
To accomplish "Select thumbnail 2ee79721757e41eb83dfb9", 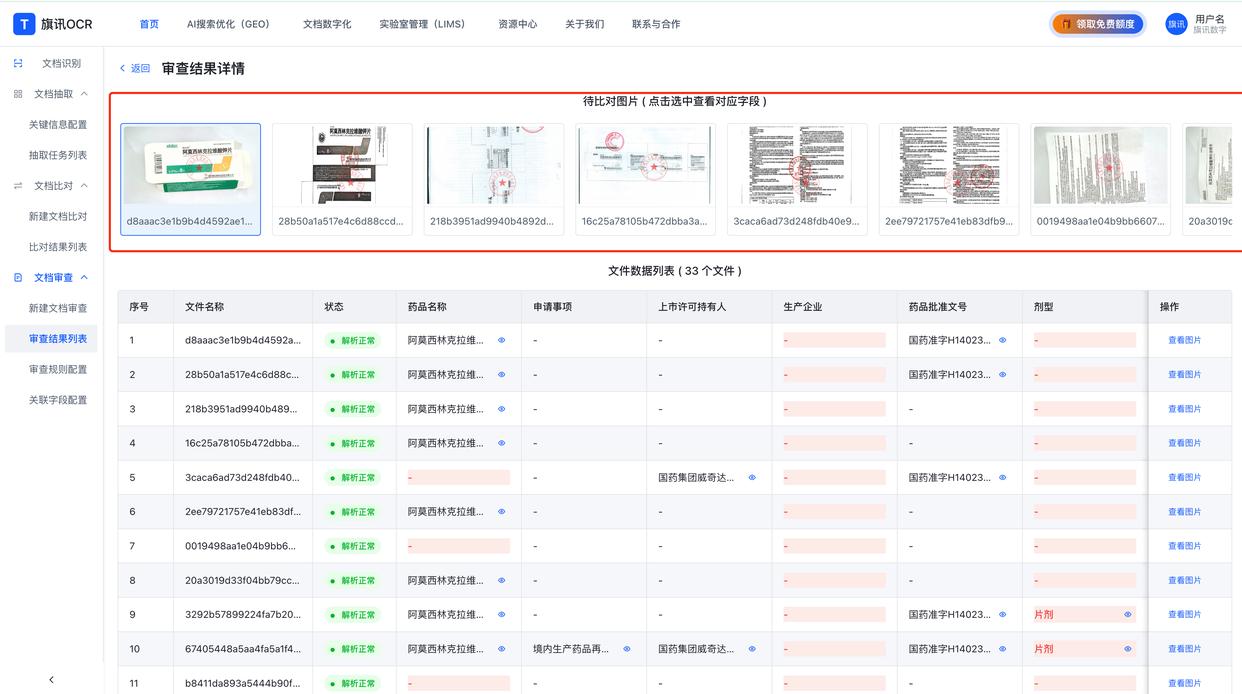I will [949, 180].
